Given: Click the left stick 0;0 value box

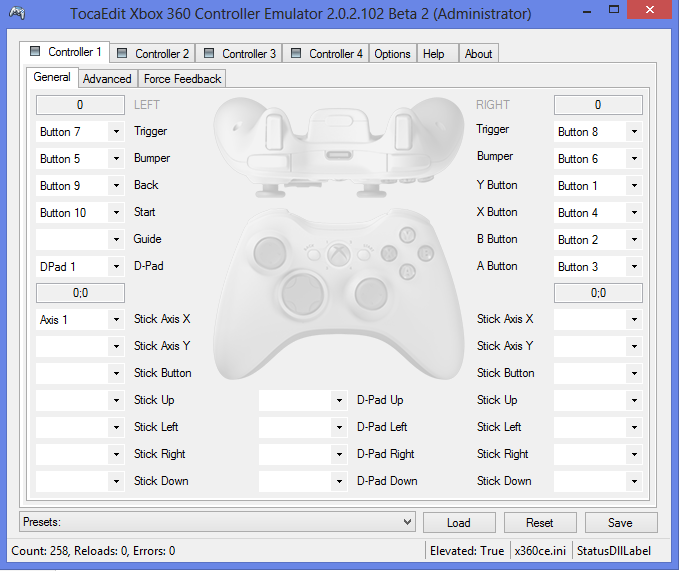Looking at the screenshot, I should point(80,293).
